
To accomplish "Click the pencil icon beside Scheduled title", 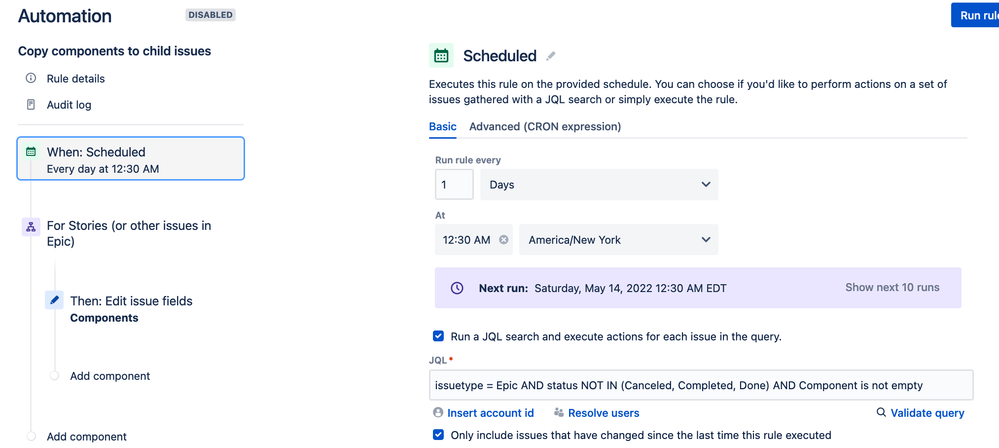I will 550,56.
